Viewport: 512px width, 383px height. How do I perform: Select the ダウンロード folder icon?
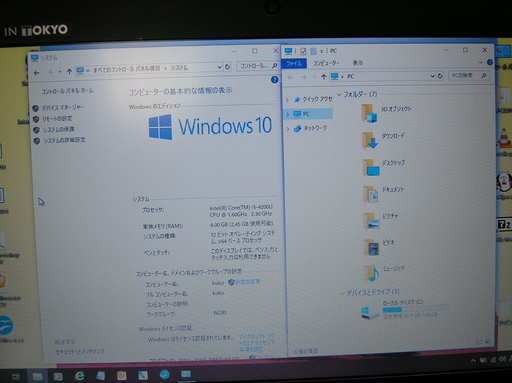click(x=370, y=140)
